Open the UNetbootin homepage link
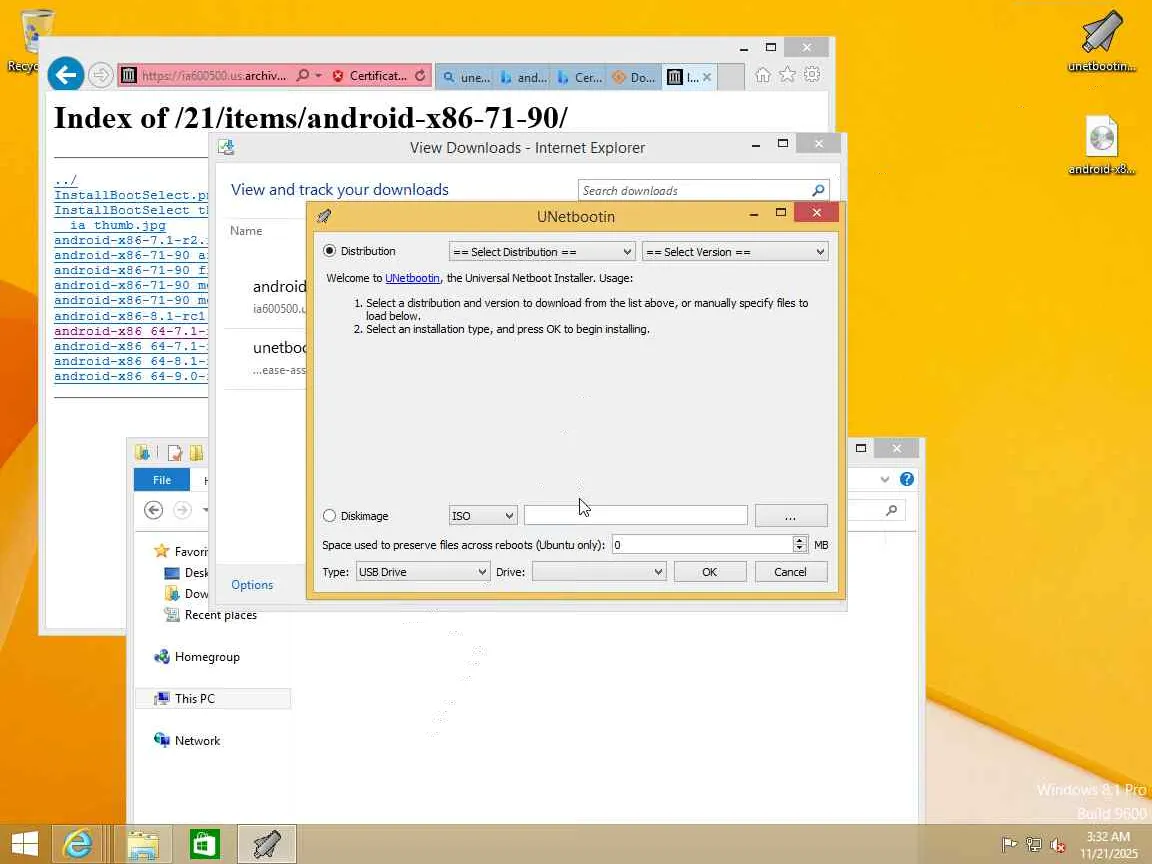The height and width of the screenshot is (864, 1152). click(x=412, y=278)
